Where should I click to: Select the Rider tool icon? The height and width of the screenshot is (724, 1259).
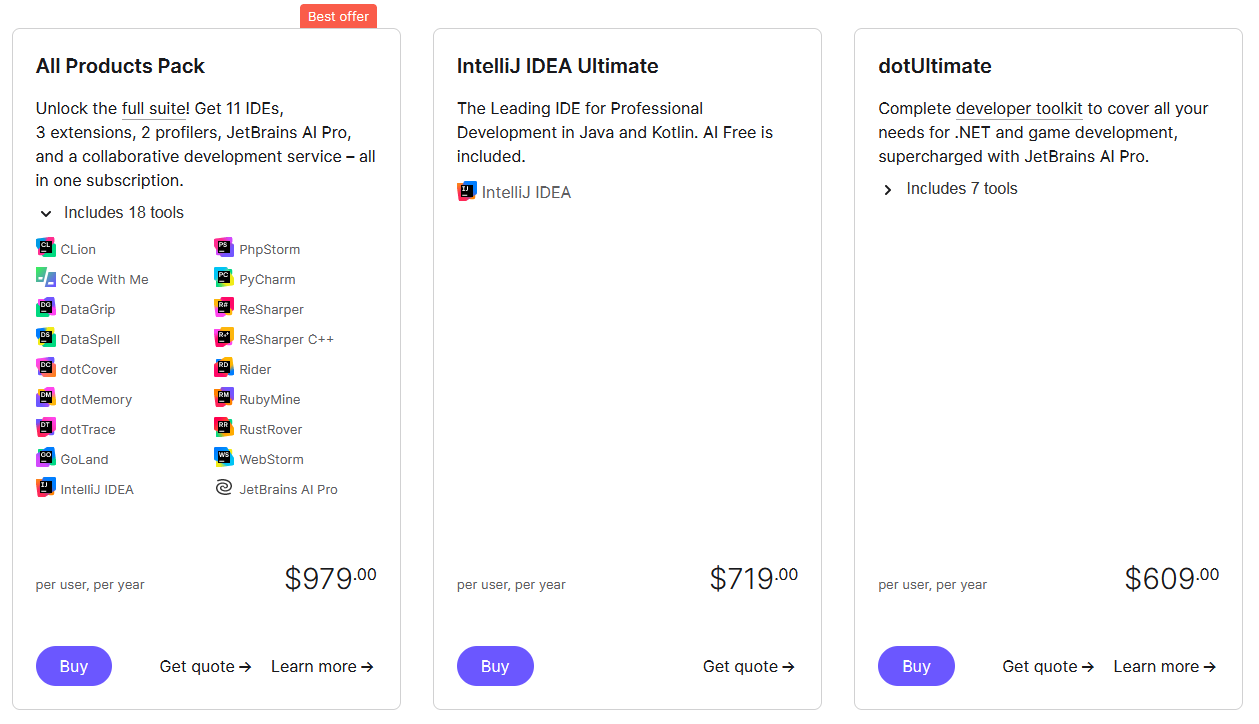pyautogui.click(x=224, y=368)
